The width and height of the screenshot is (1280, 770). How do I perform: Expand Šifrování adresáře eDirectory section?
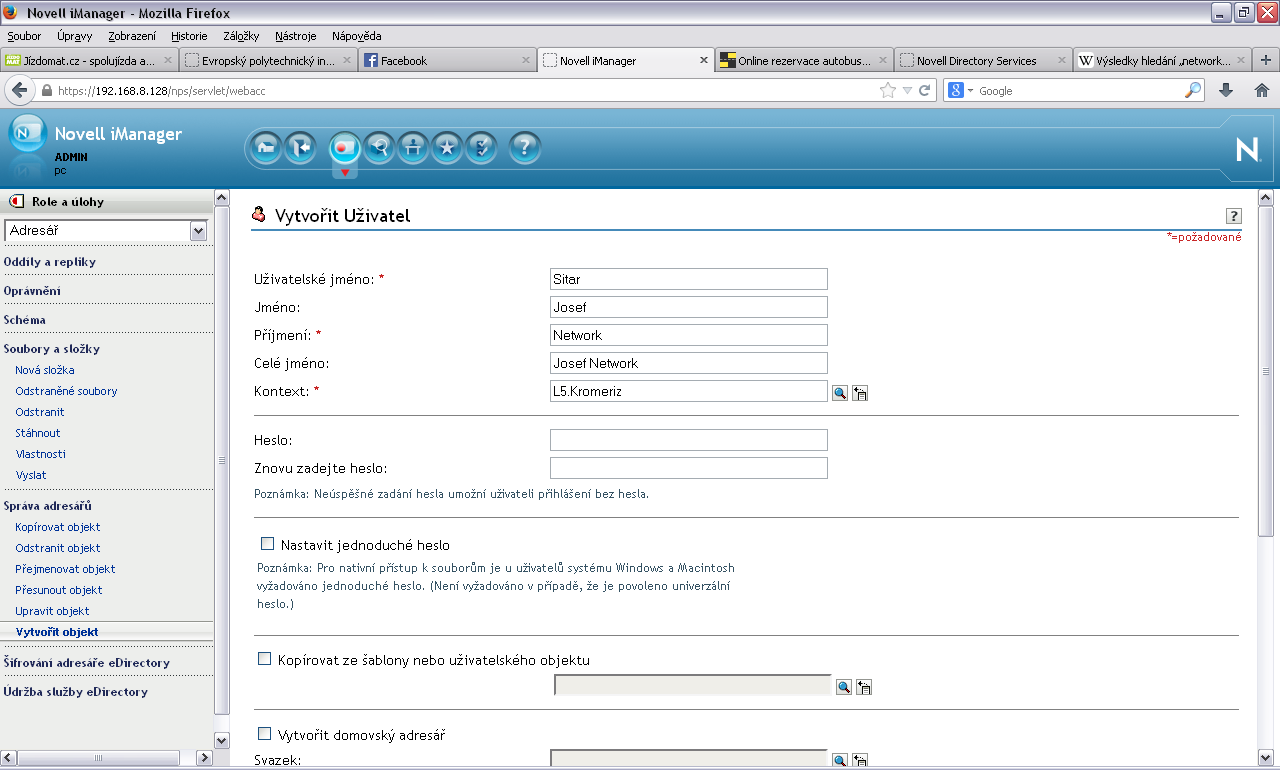tap(87, 663)
